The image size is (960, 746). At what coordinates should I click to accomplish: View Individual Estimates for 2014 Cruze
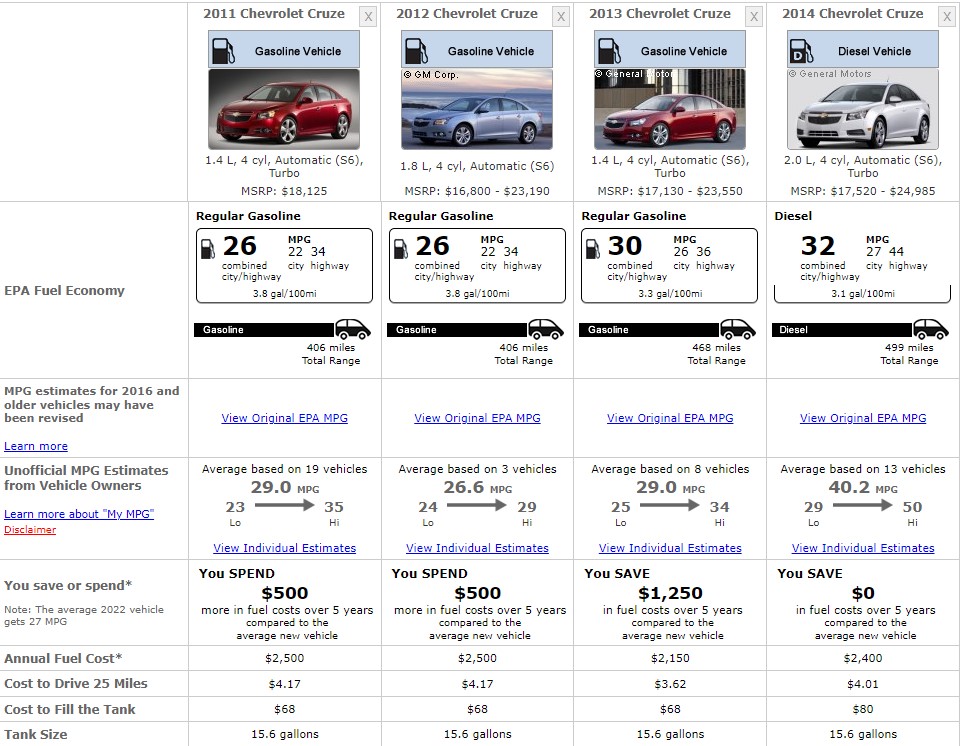[x=863, y=548]
